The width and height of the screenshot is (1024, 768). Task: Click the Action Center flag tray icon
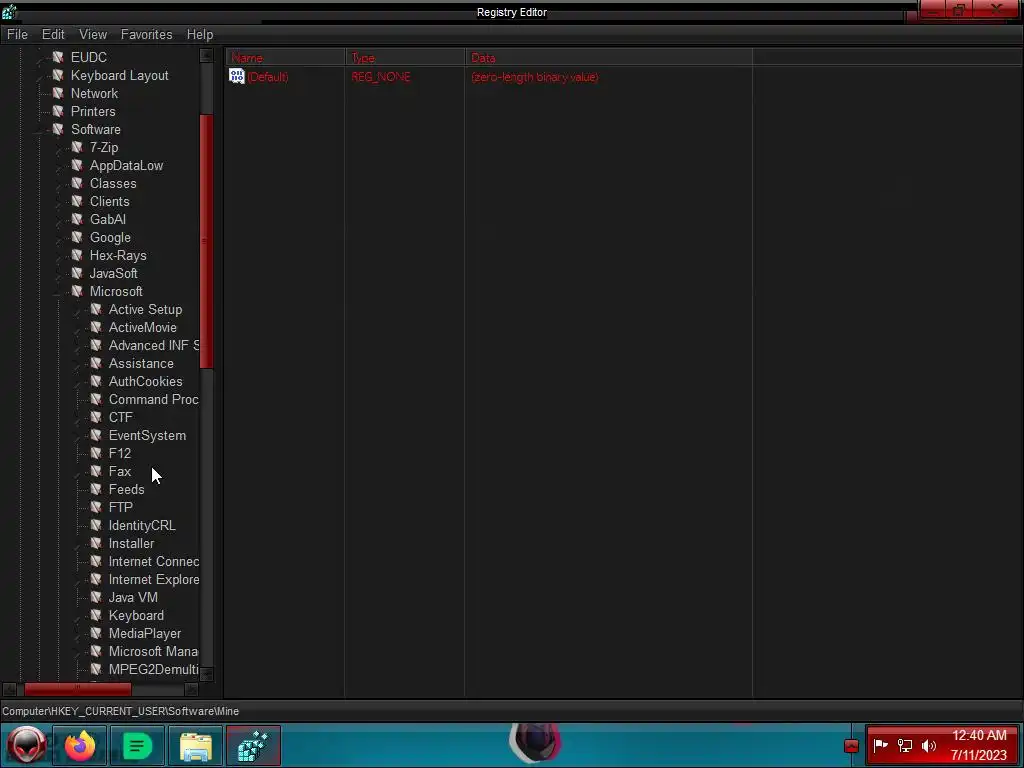click(880, 745)
